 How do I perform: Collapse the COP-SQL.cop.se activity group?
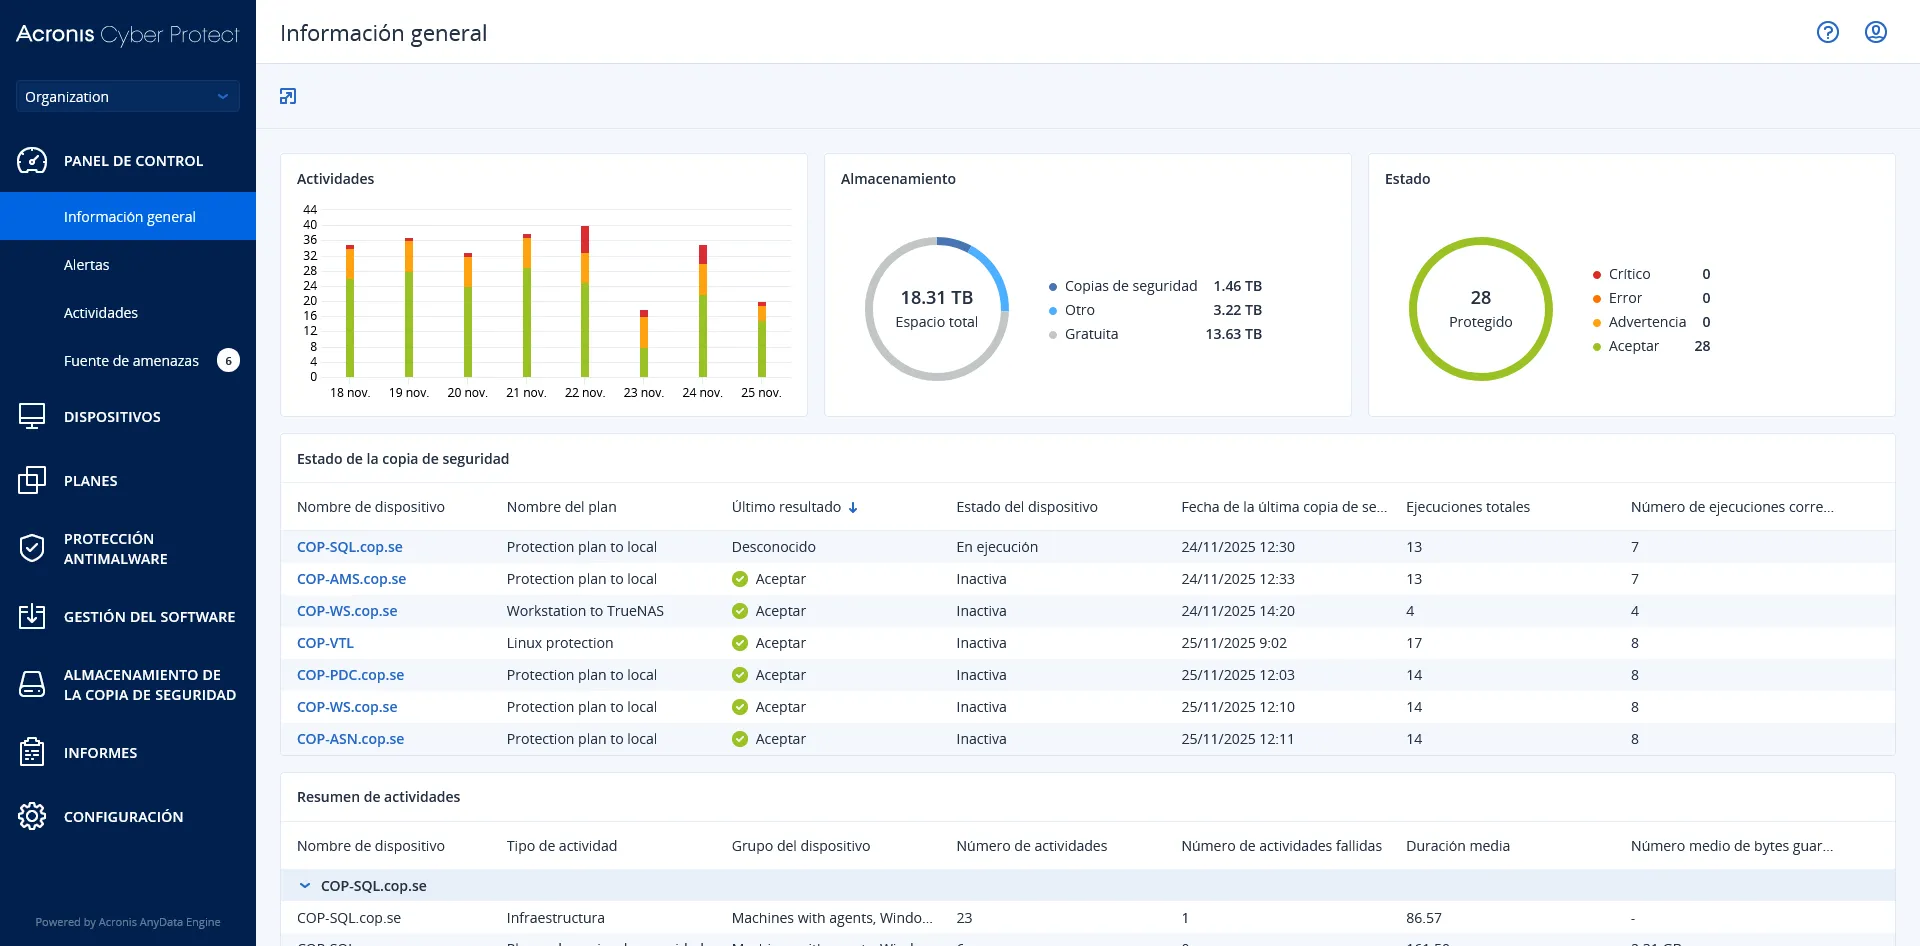[305, 885]
